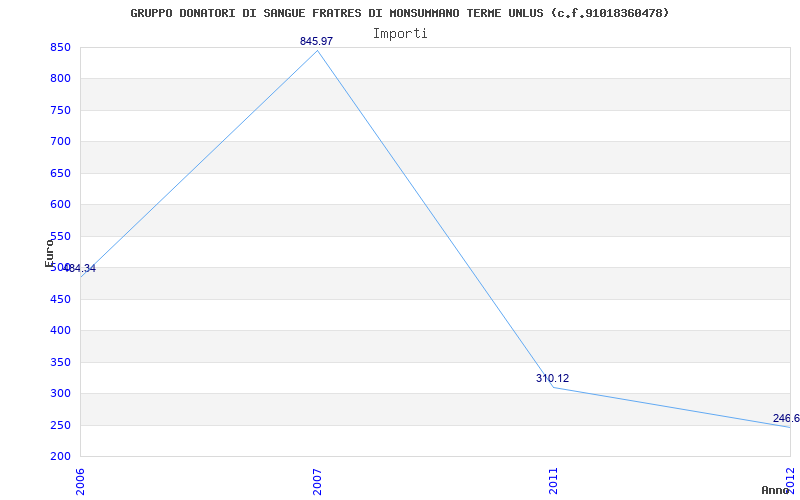800x500 pixels.
Task: Select the Importi subtitle text
Action: pos(400,34)
